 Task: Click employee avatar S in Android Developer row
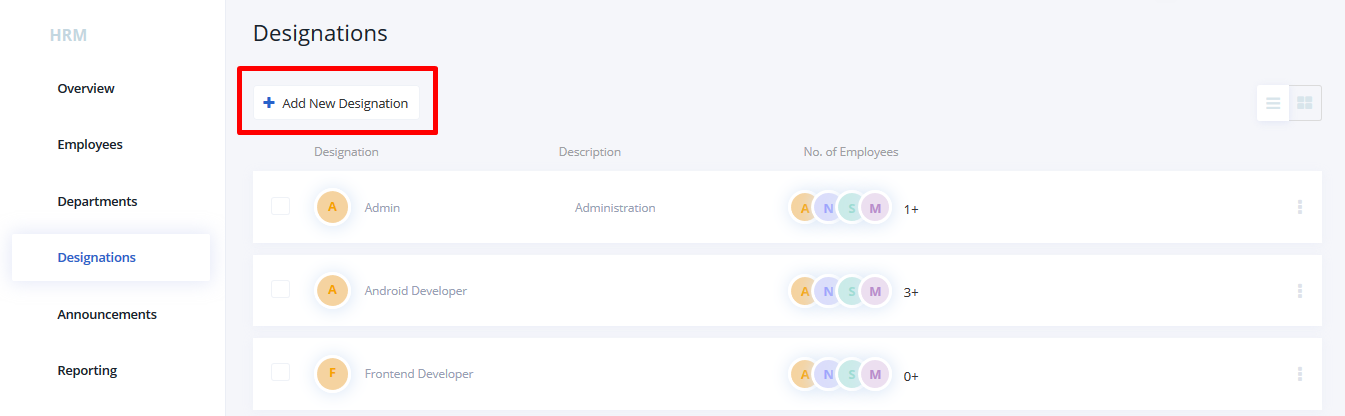[x=851, y=291]
